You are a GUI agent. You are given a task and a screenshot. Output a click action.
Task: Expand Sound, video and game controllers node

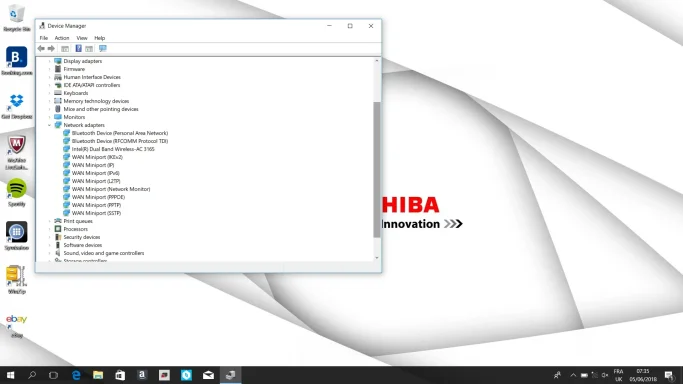[x=50, y=253]
